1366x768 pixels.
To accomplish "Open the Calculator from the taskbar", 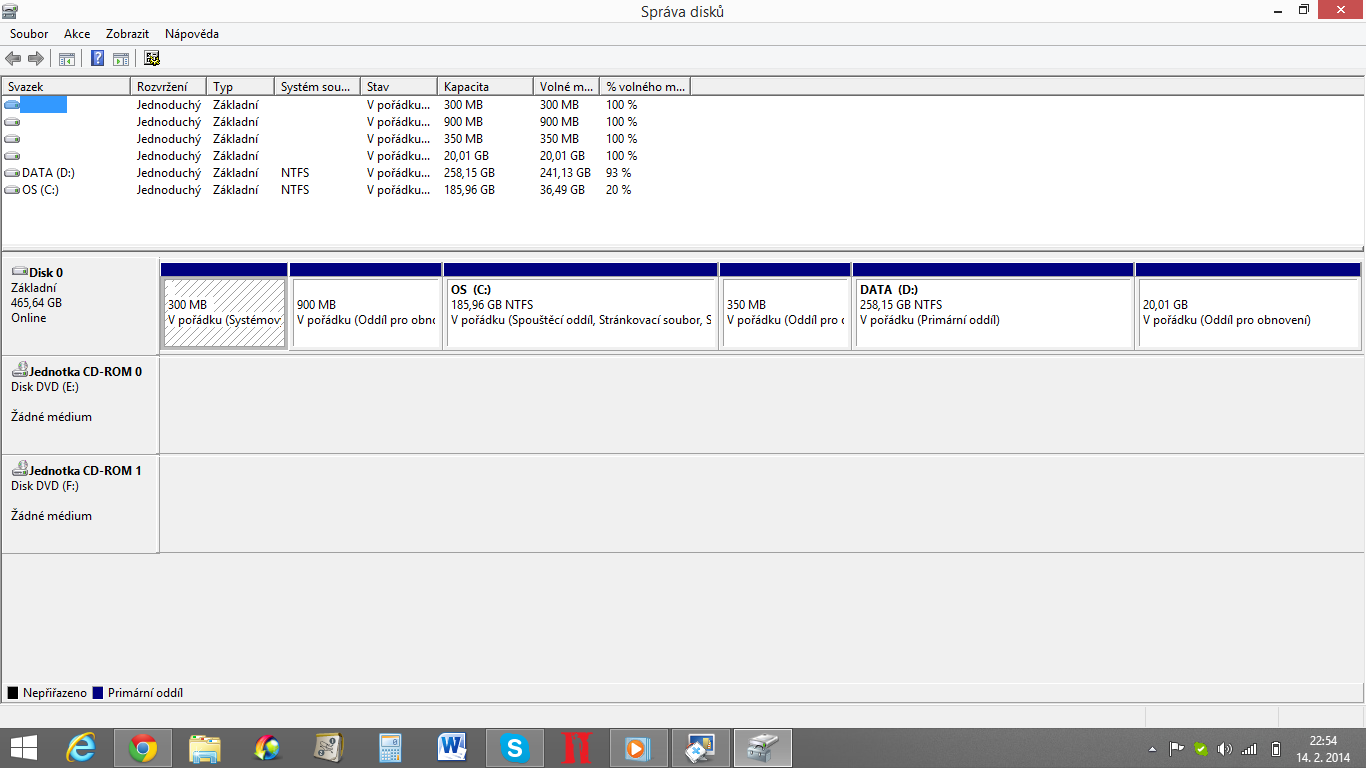I will click(390, 748).
